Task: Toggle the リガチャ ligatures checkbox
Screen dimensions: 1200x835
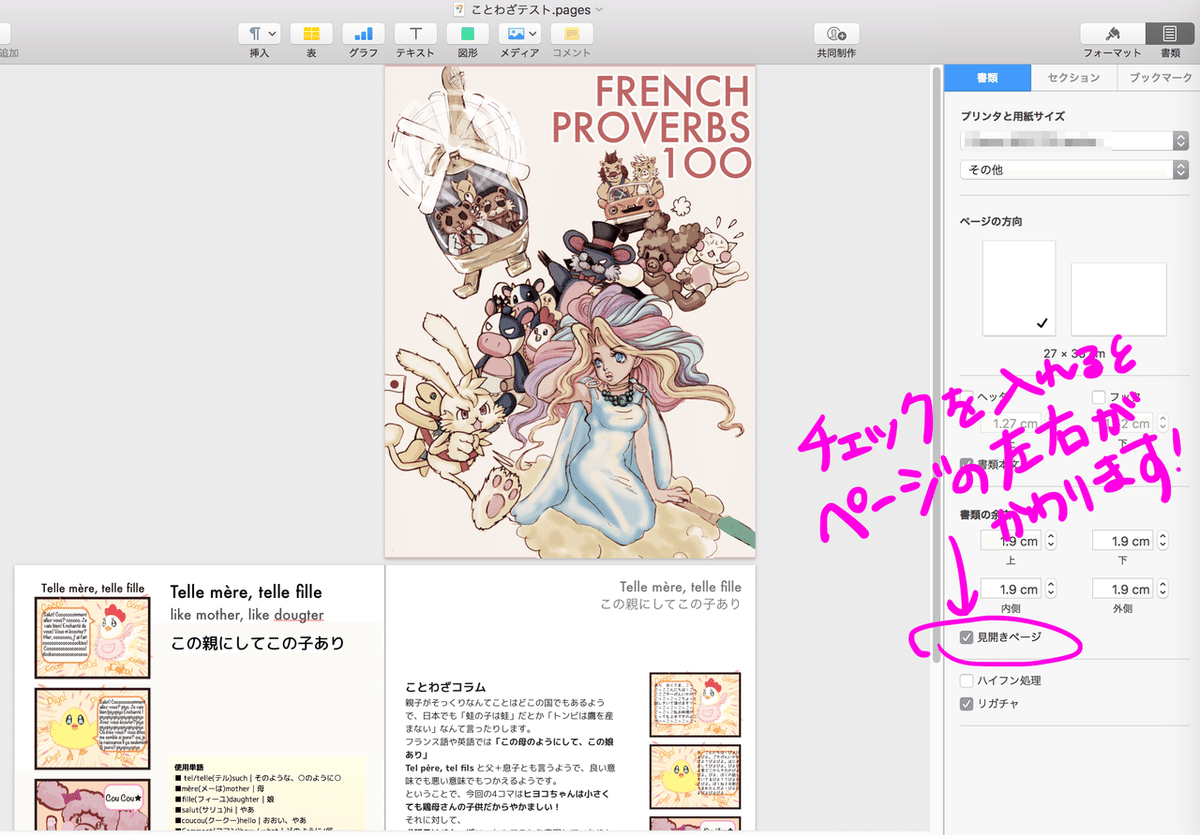Action: (966, 704)
